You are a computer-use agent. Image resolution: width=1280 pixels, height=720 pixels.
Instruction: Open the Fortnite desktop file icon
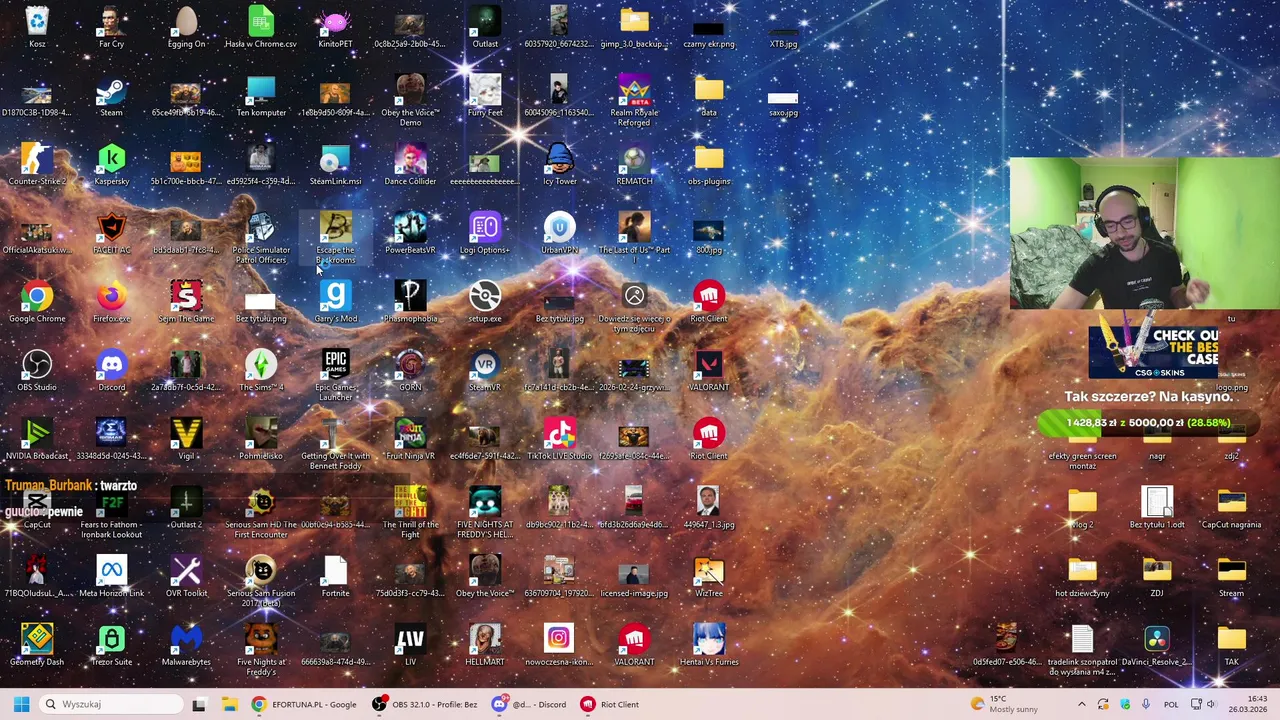[335, 578]
